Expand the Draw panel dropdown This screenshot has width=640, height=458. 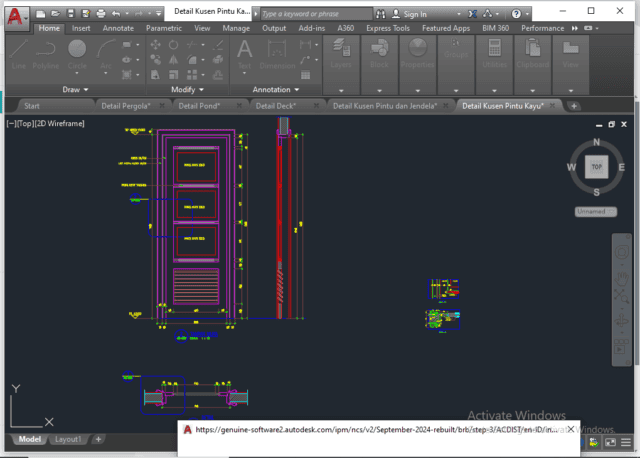click(76, 89)
